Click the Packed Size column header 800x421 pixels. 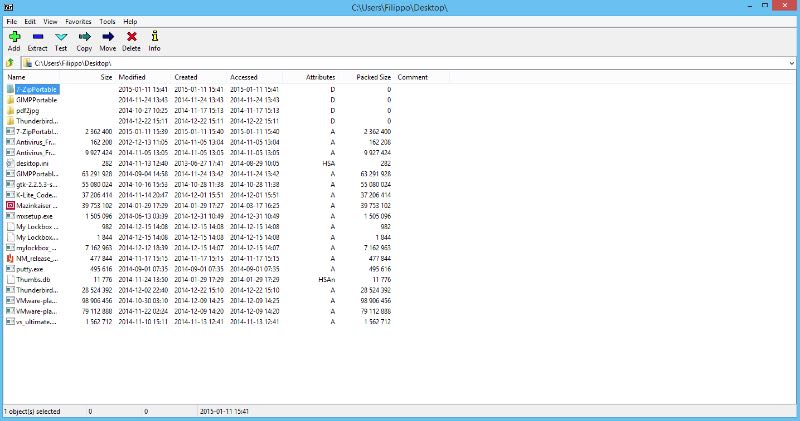pos(373,77)
